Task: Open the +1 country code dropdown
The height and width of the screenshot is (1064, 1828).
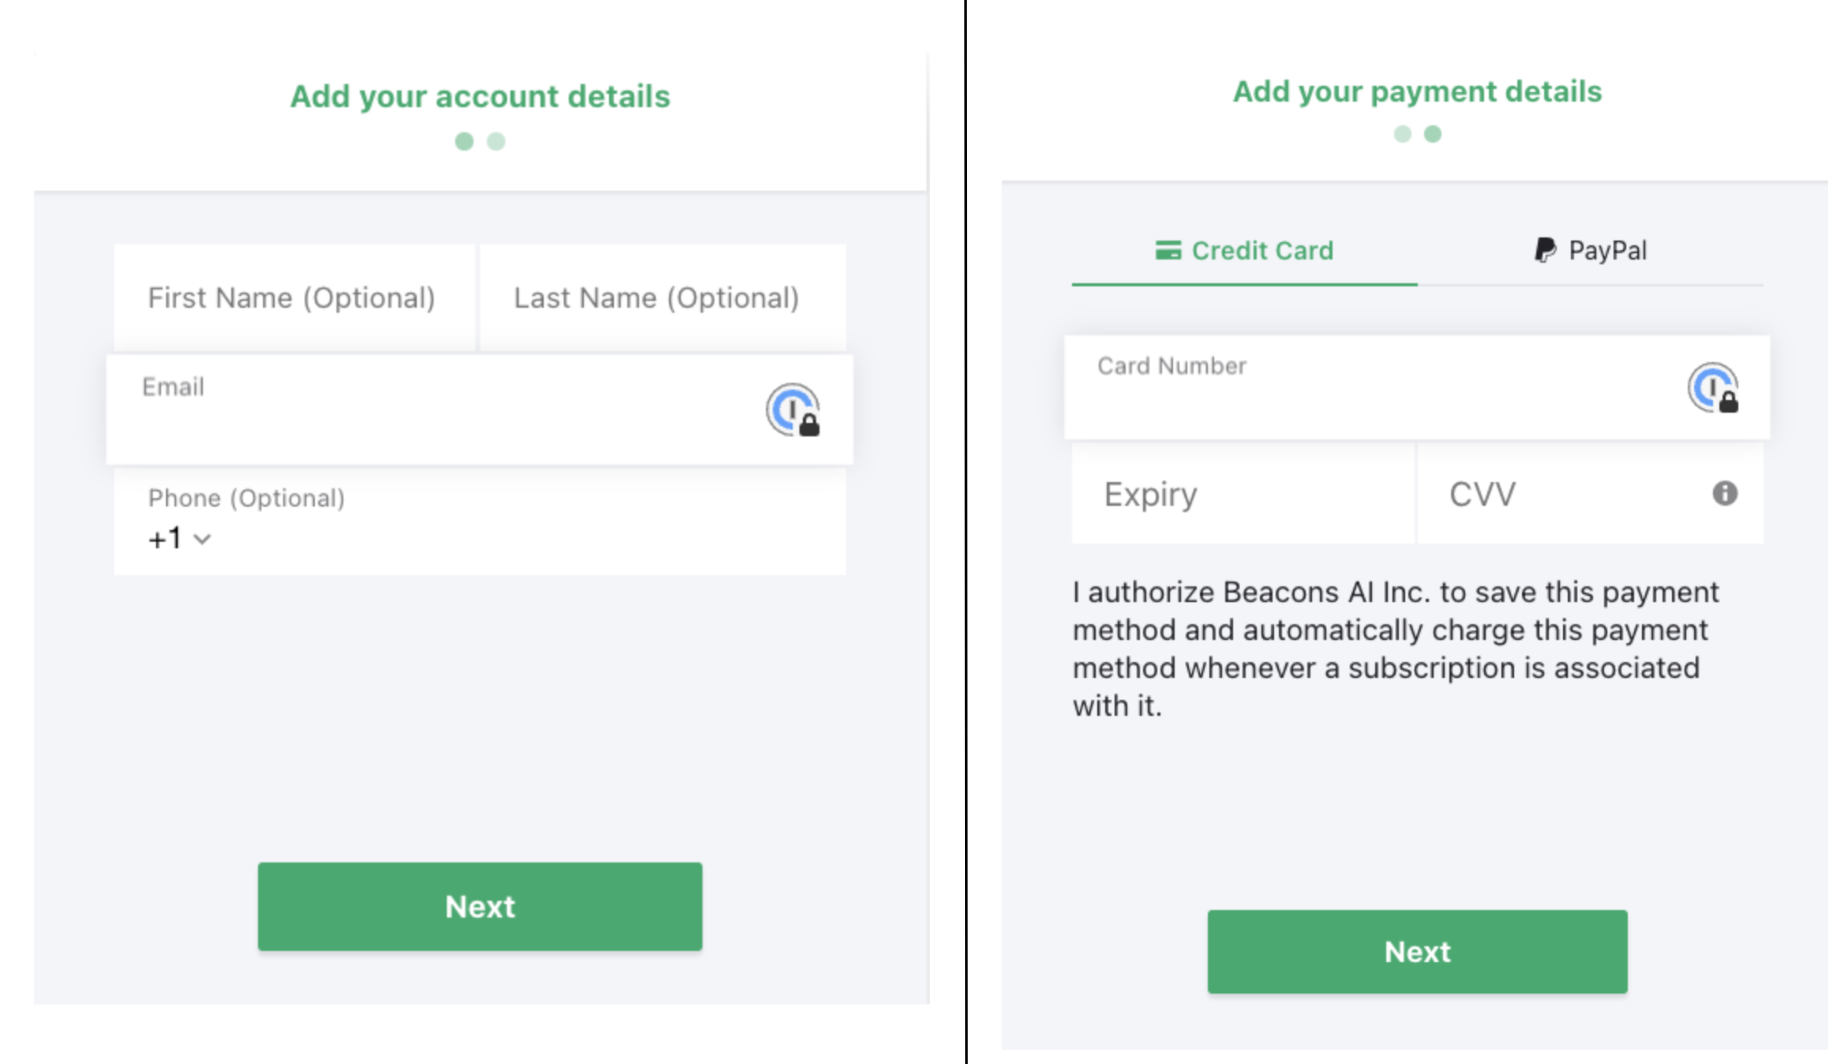Action: click(x=179, y=539)
